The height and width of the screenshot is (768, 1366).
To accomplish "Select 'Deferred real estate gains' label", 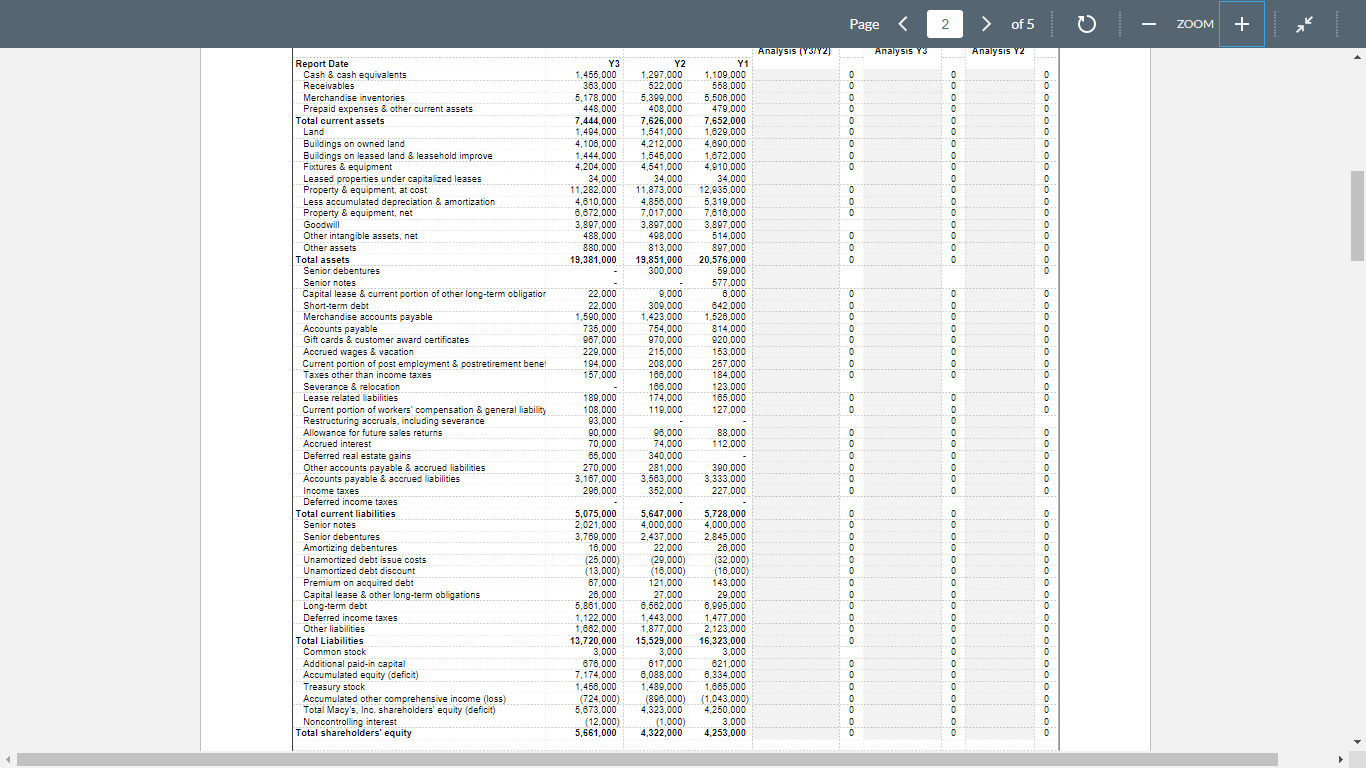I will coord(357,456).
